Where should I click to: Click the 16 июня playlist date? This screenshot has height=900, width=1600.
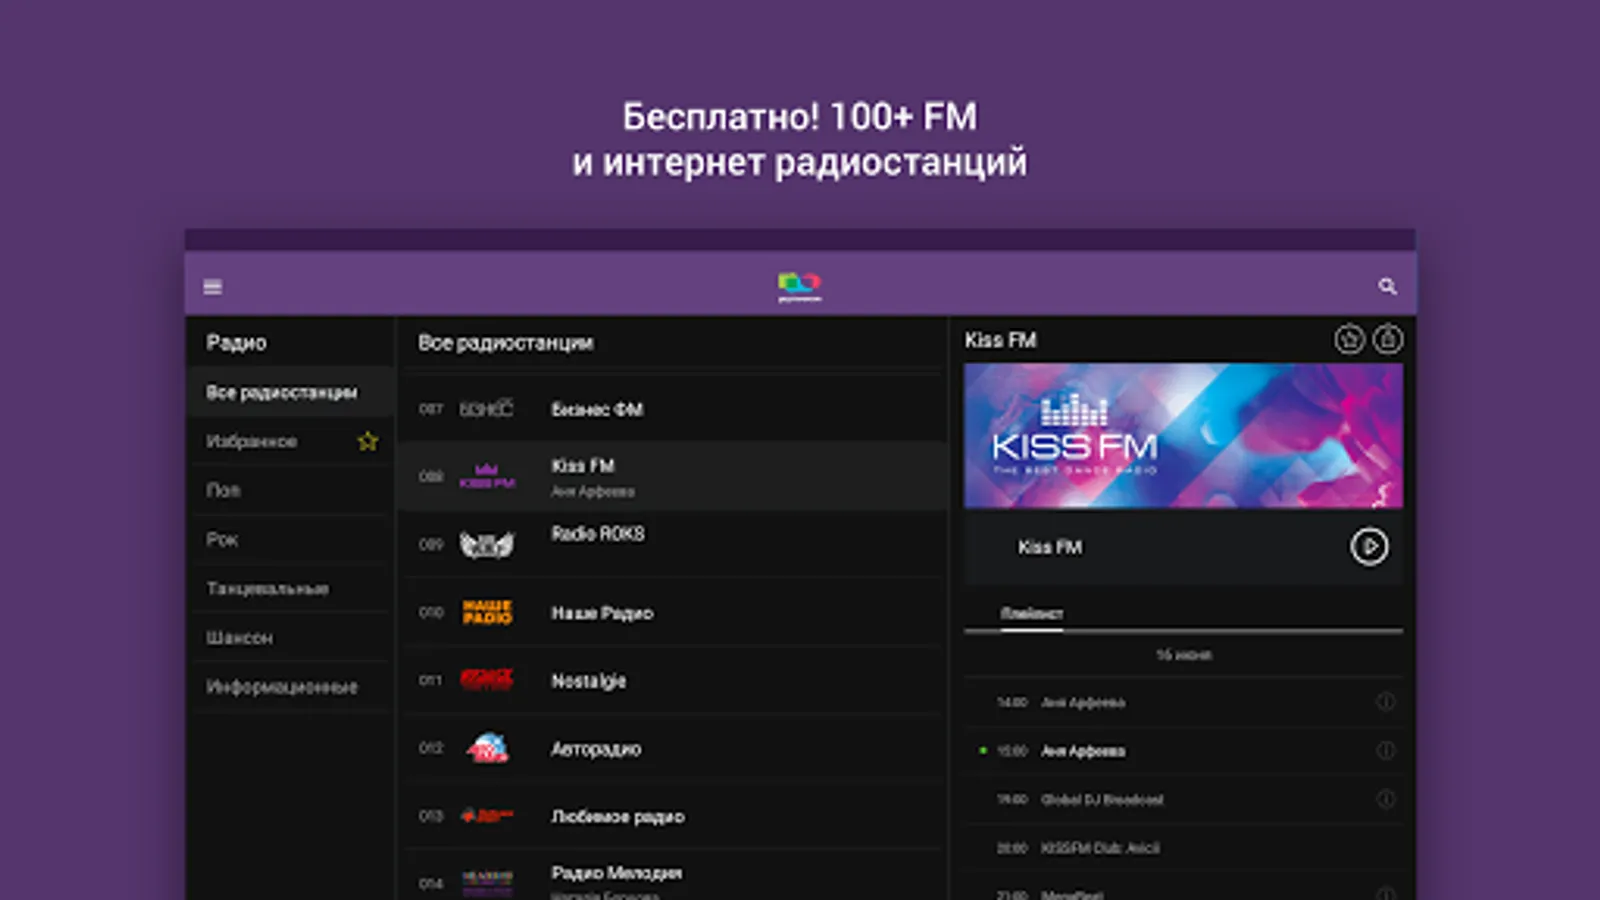(1184, 655)
